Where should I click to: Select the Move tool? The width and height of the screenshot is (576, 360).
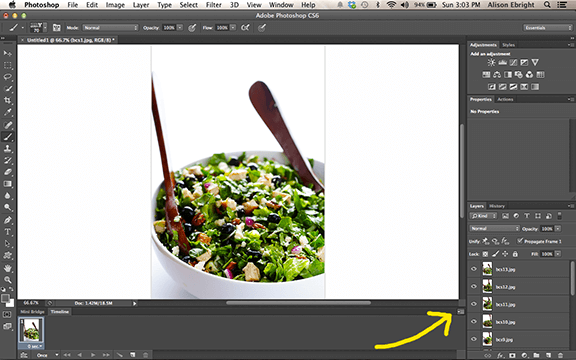7,53
